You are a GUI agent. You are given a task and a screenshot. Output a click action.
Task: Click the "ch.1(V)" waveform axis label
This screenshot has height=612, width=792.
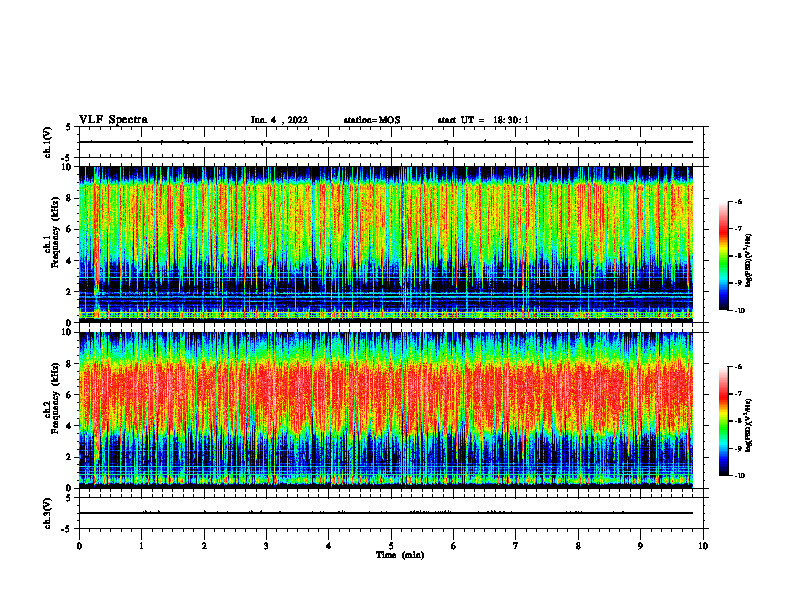47,142
